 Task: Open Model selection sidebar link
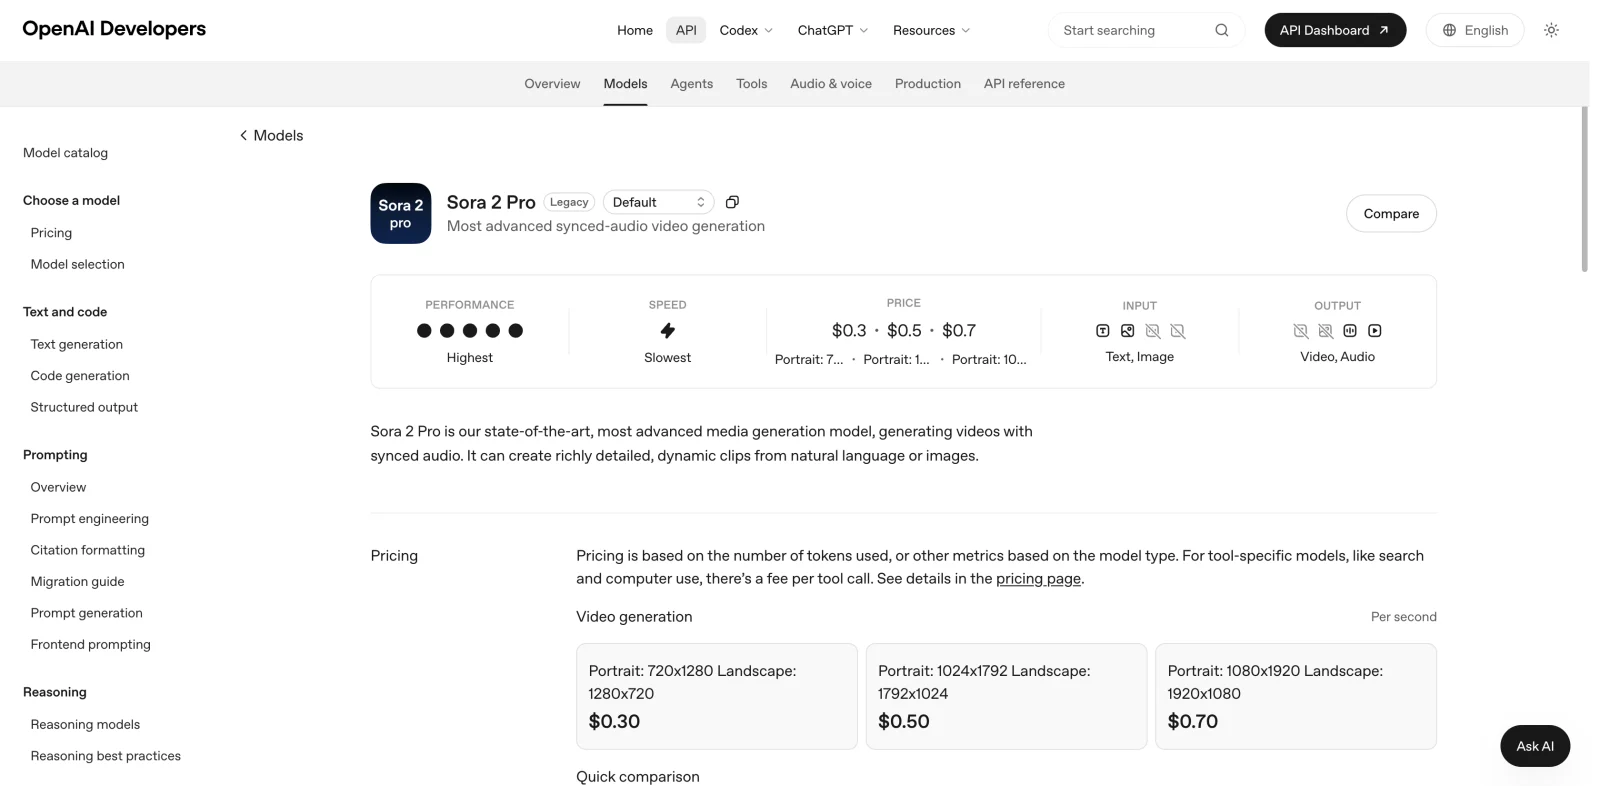pyautogui.click(x=77, y=265)
